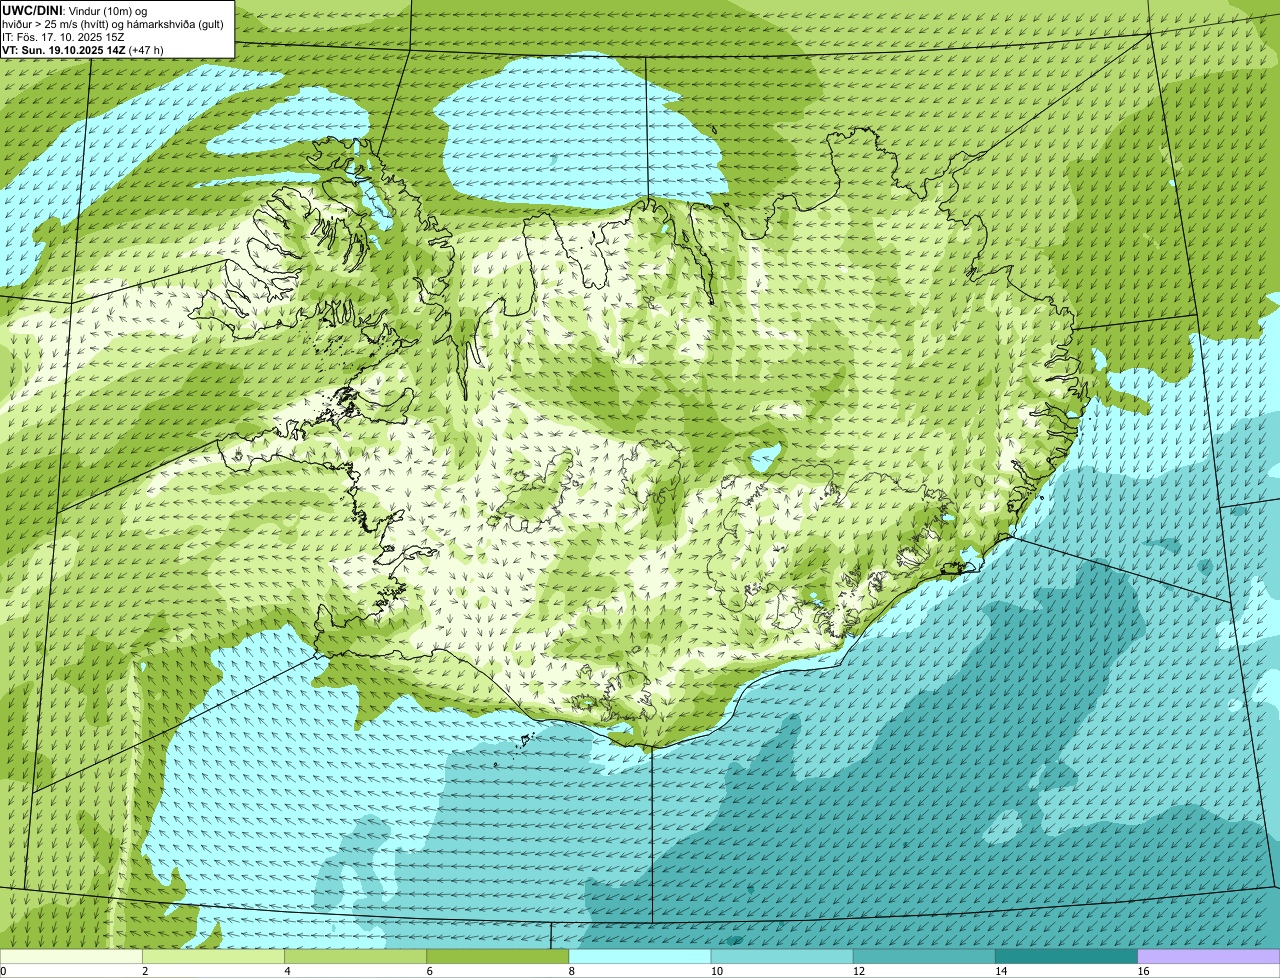
Task: Select the 'VT: Sun. 19.10.2025 14Z (+47 h)' line
Action: click(x=83, y=50)
